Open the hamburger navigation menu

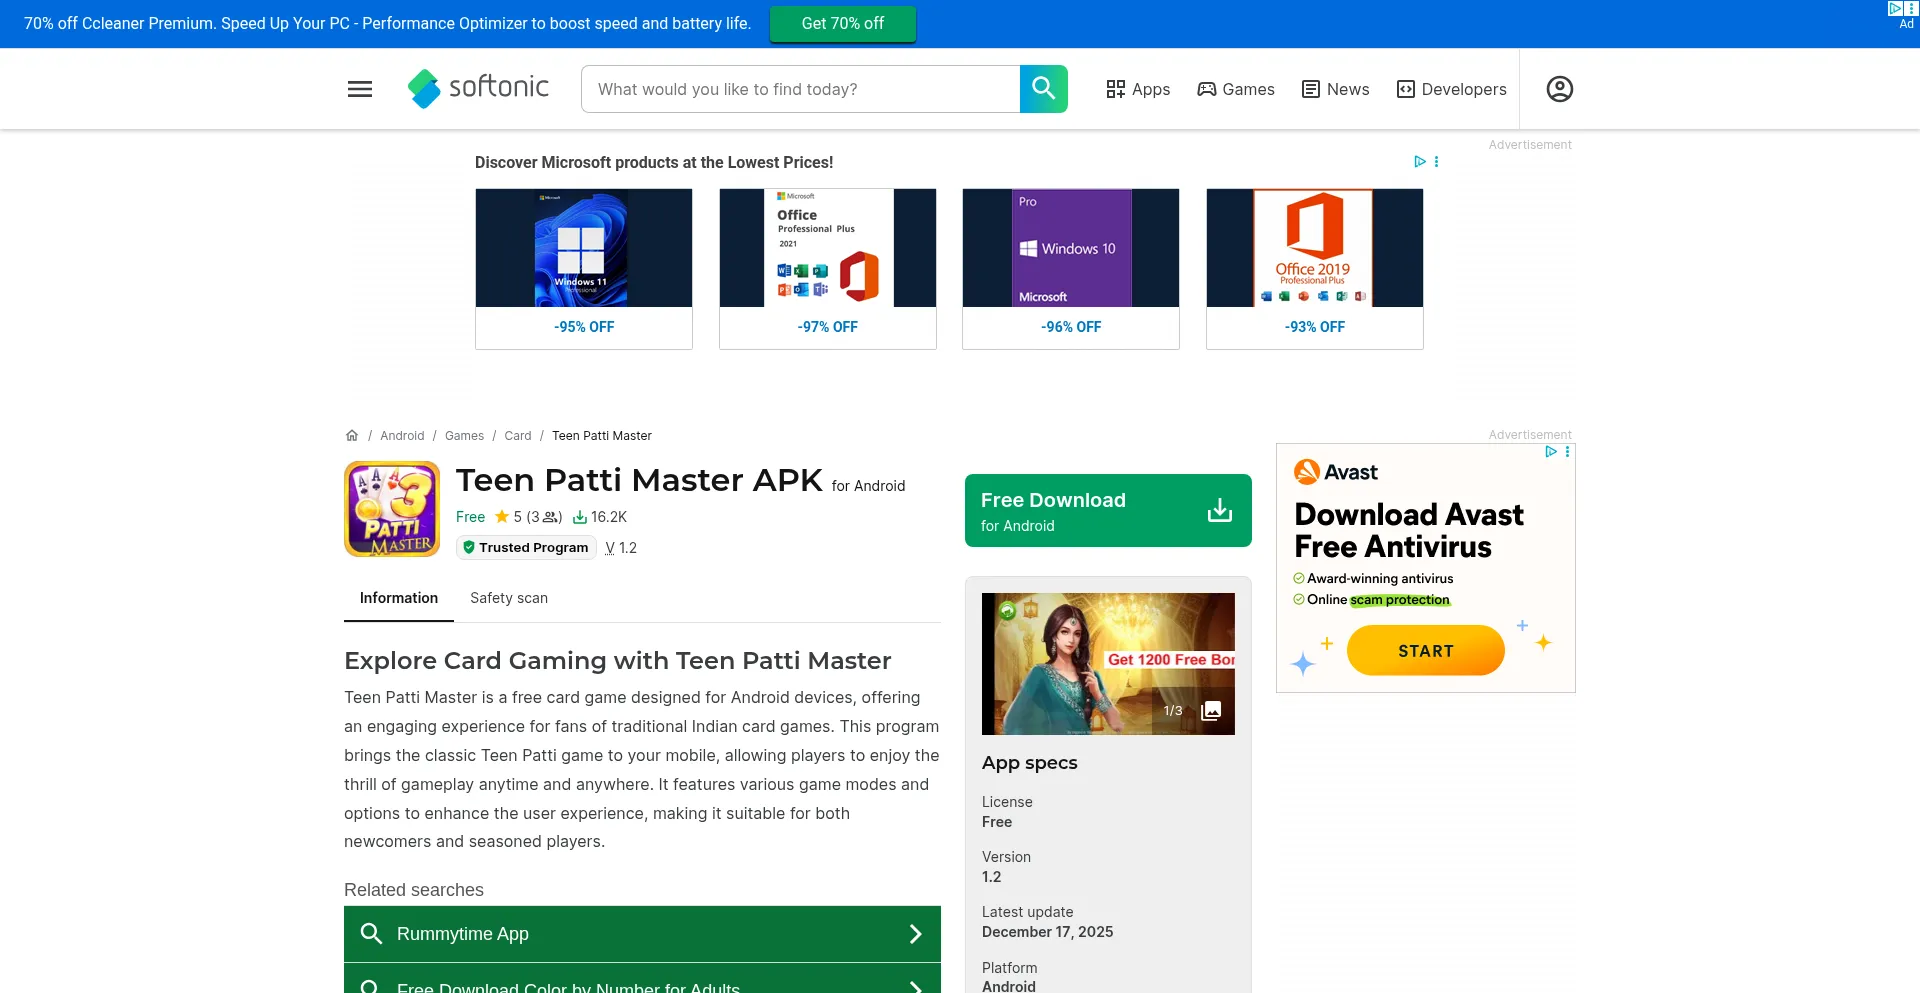pos(359,89)
